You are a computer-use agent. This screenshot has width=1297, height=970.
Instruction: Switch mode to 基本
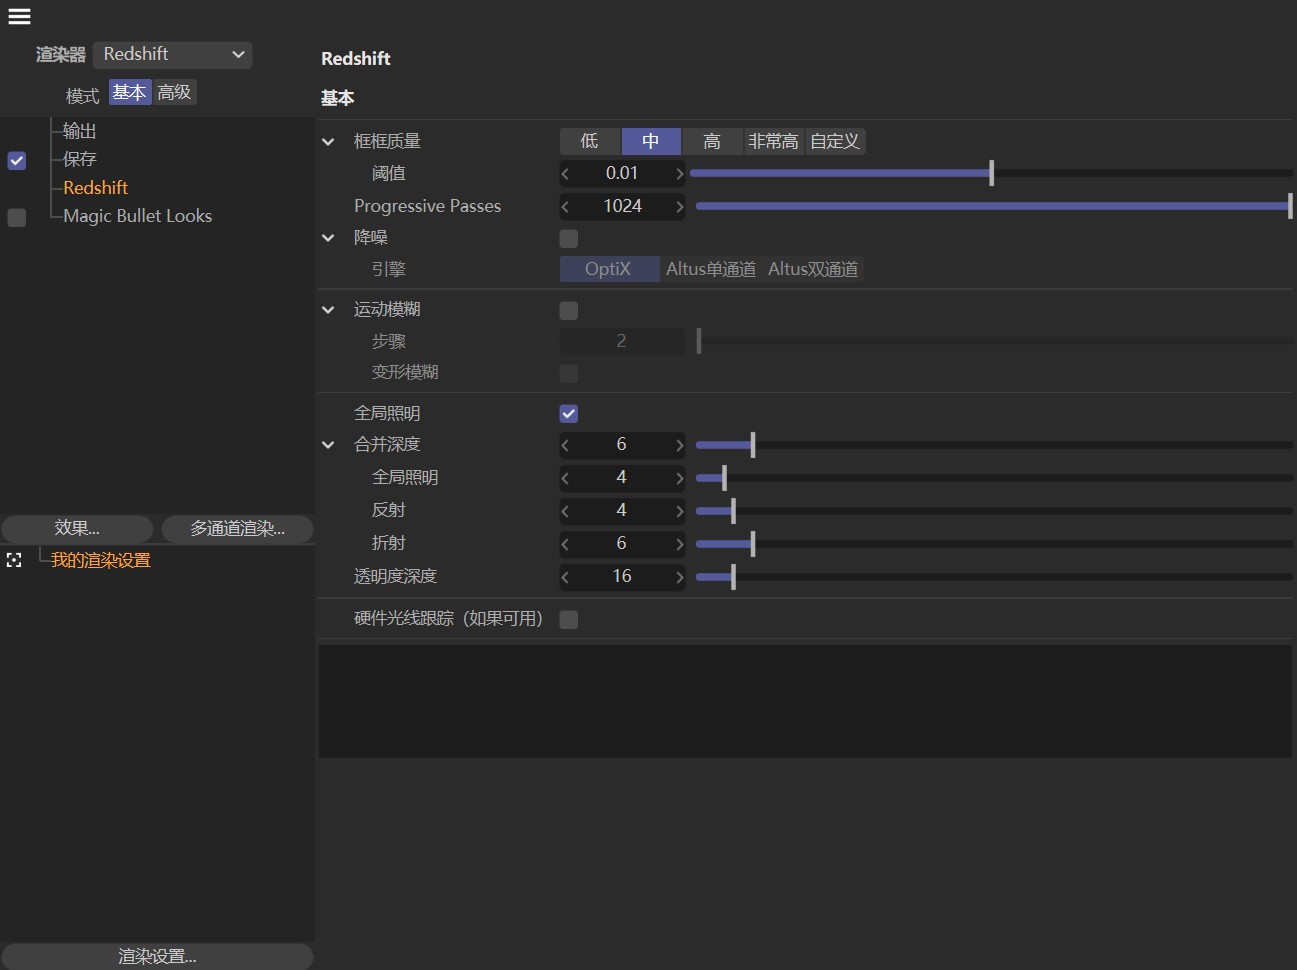130,92
